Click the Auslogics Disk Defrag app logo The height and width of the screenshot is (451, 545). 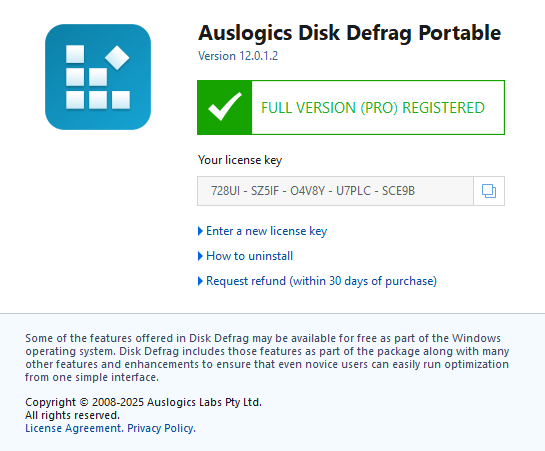coord(98,77)
